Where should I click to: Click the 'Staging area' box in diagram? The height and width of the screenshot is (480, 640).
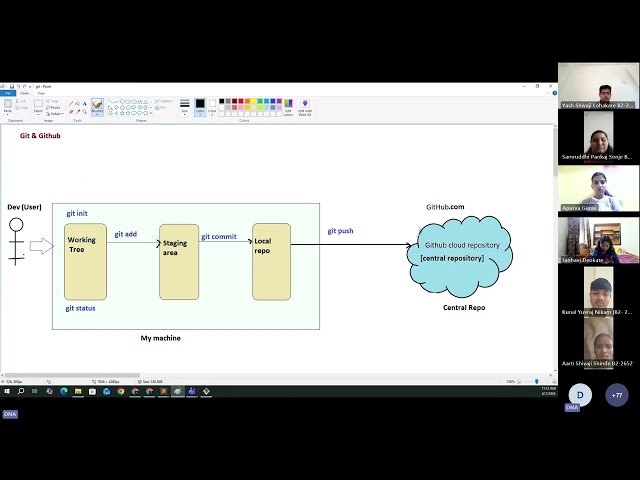coord(179,262)
